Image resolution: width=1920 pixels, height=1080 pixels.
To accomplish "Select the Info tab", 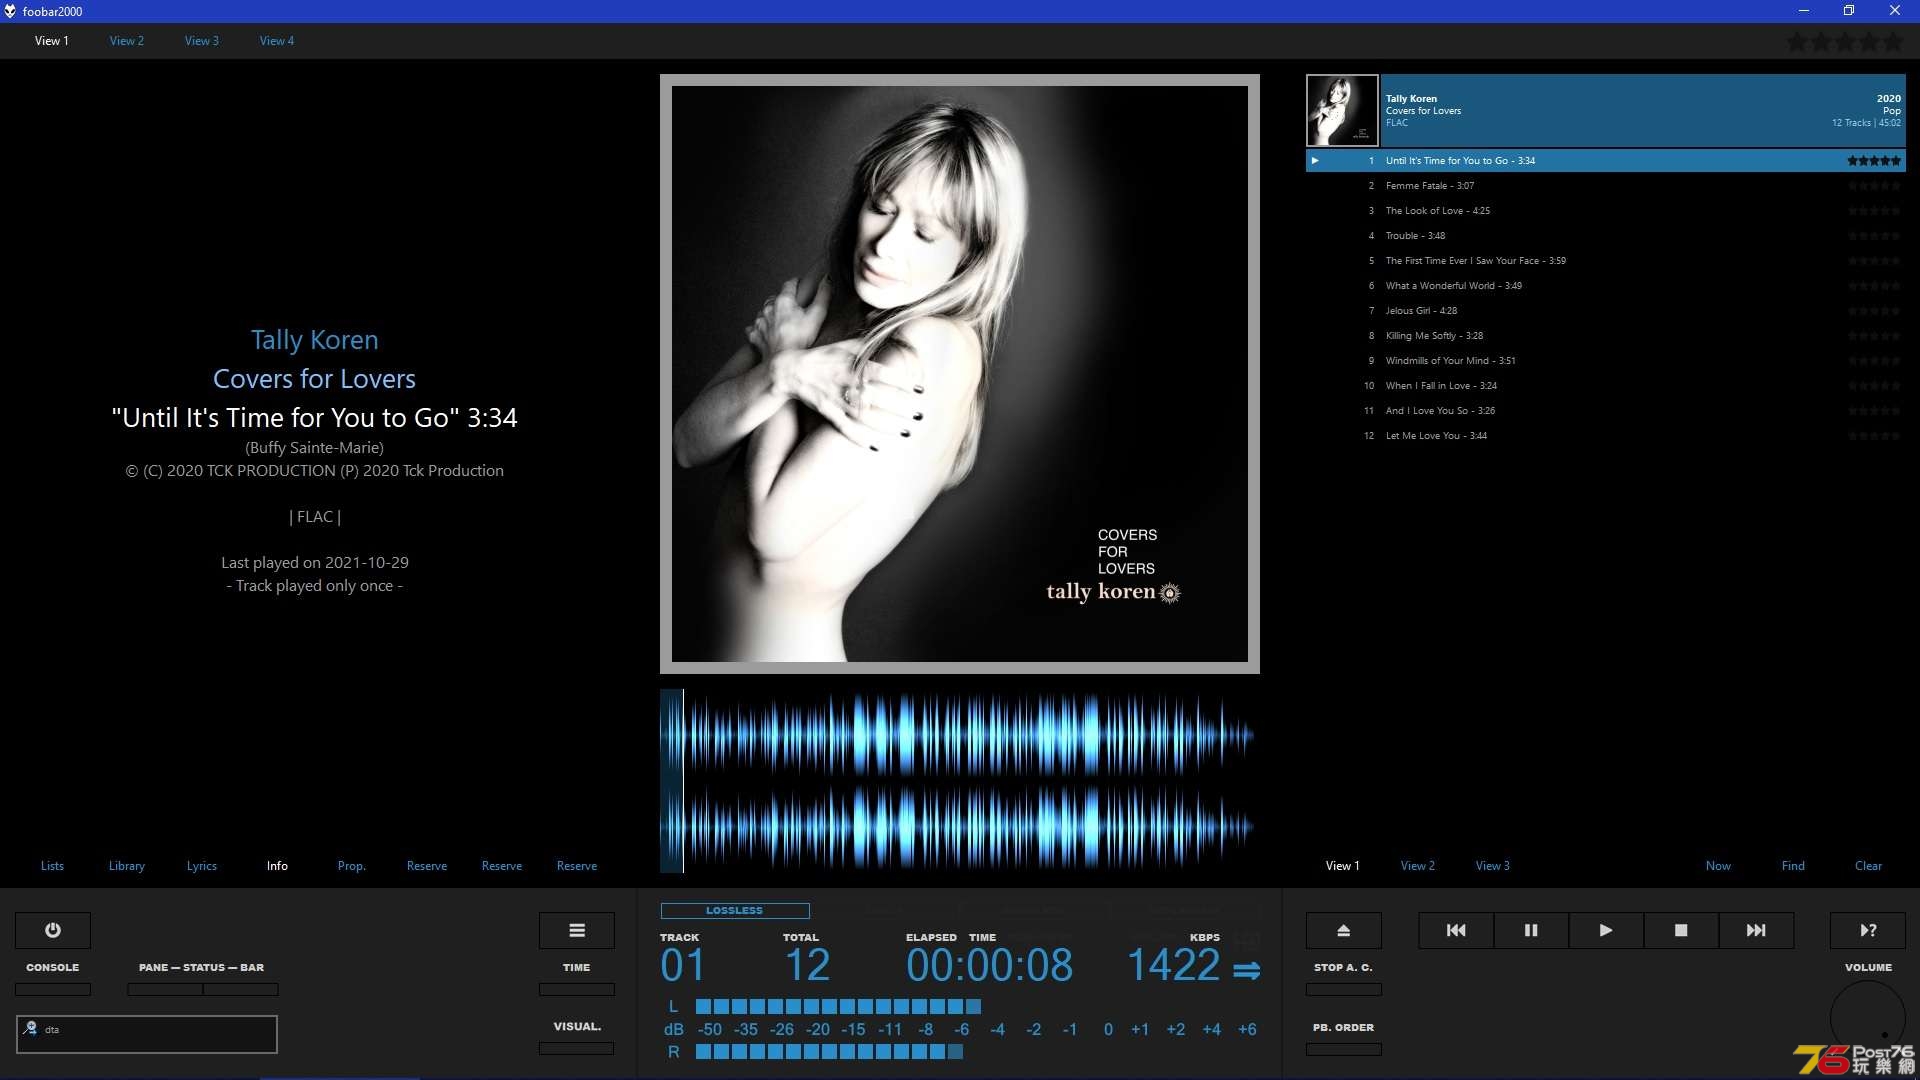I will point(277,866).
